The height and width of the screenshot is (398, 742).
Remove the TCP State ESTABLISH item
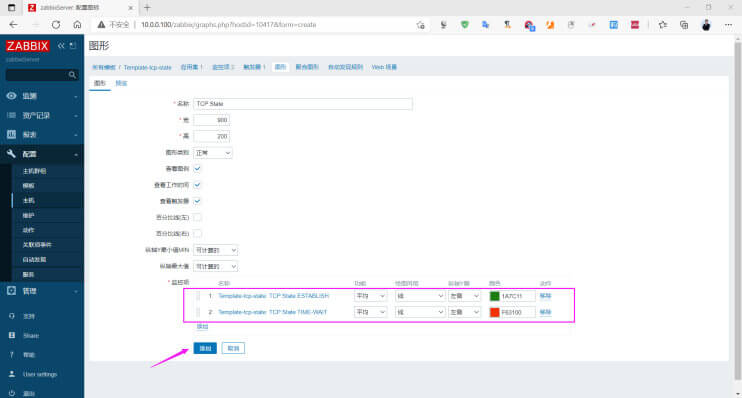tap(545, 296)
